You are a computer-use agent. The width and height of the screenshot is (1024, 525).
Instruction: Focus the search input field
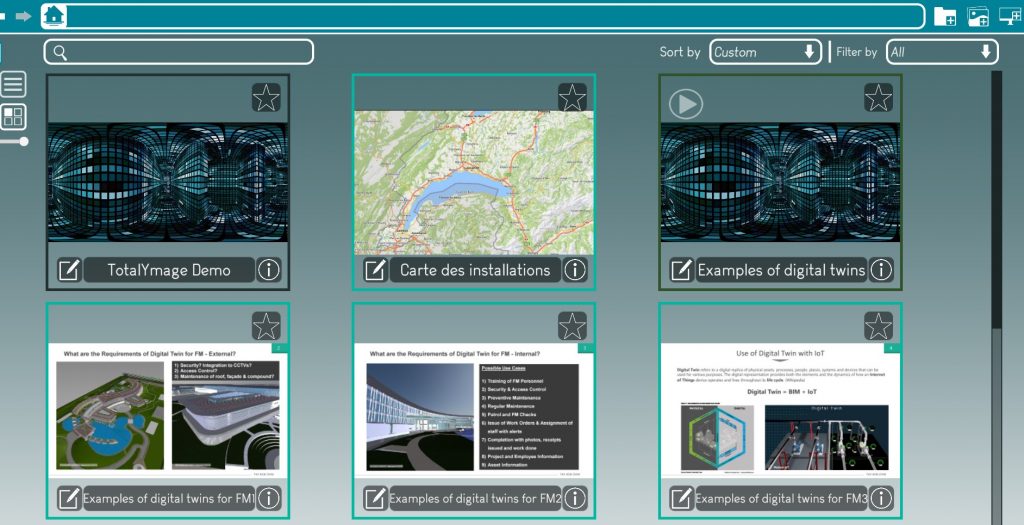(x=179, y=52)
